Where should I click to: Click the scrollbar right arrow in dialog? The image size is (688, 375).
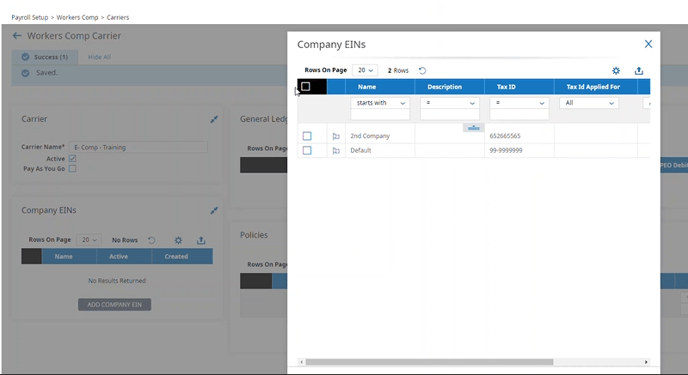646,362
